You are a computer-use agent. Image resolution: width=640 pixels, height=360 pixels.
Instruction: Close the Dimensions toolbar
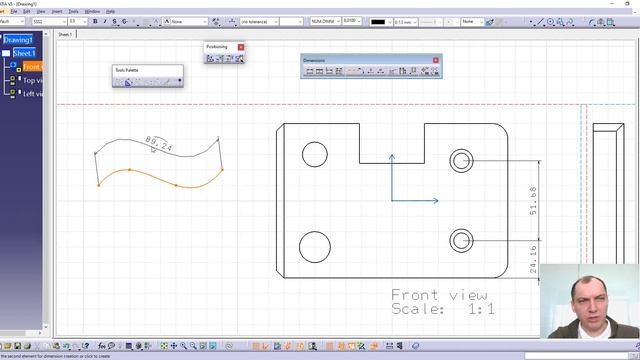click(x=436, y=60)
